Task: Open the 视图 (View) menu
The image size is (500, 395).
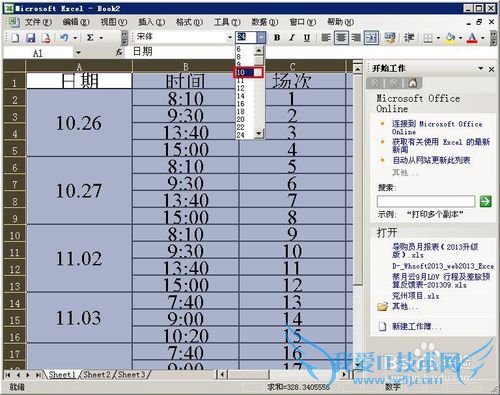Action: click(114, 22)
